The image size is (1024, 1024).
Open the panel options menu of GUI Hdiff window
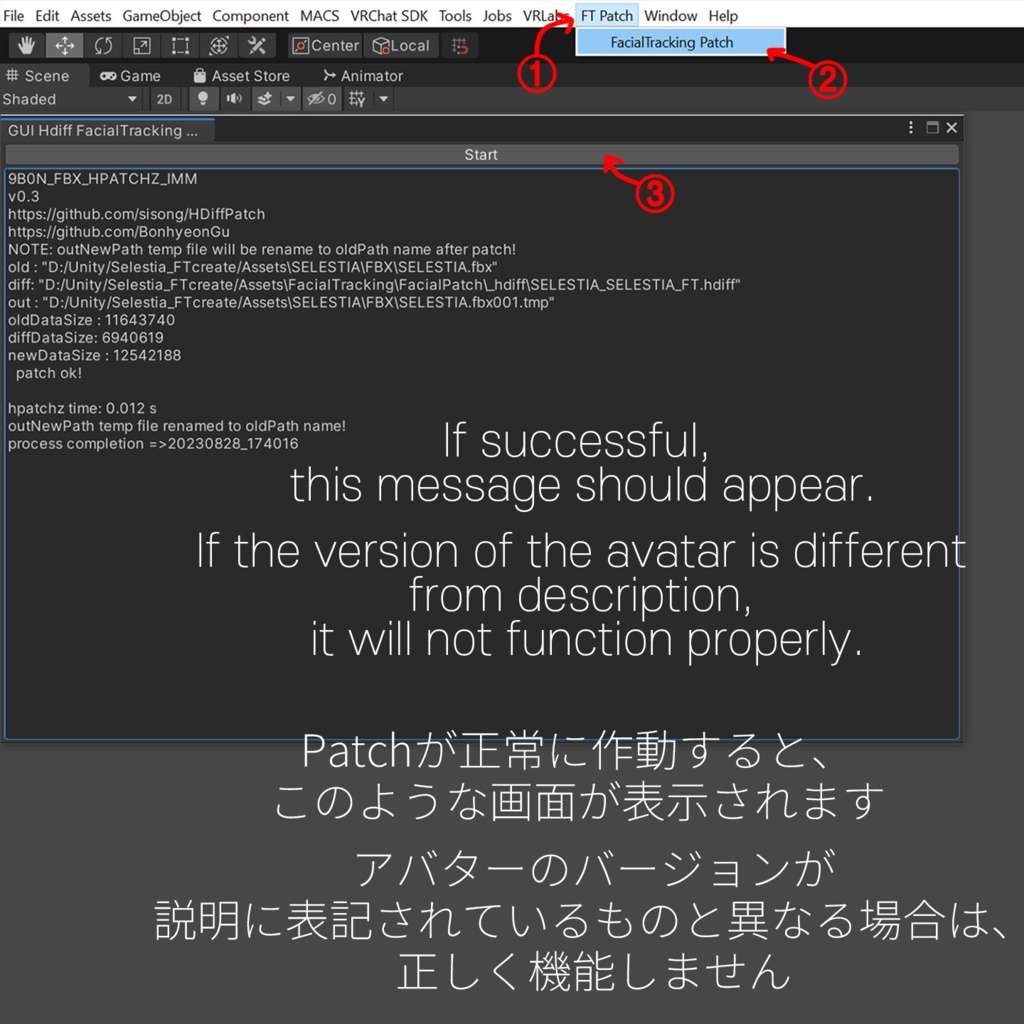910,128
